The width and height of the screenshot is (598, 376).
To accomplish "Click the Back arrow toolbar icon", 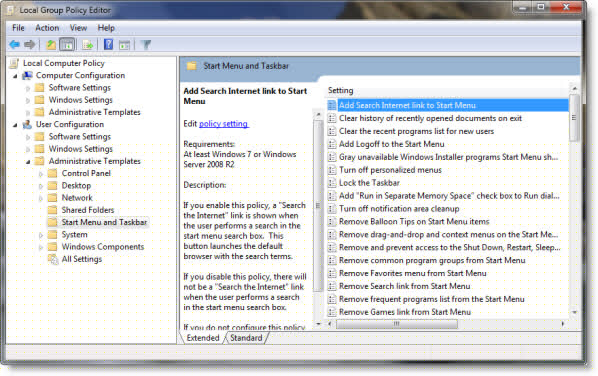I will 14,45.
